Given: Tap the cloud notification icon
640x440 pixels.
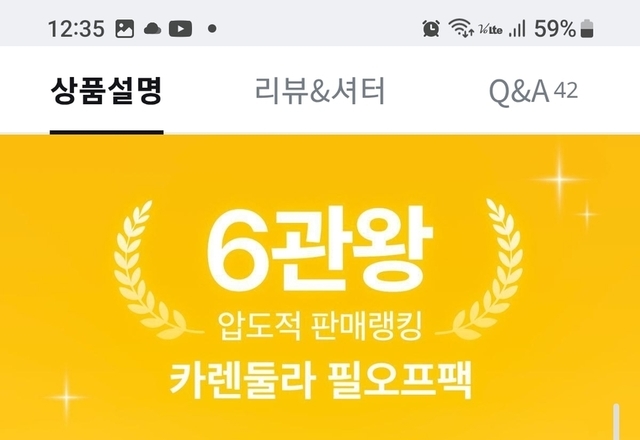Looking at the screenshot, I should pyautogui.click(x=152, y=29).
